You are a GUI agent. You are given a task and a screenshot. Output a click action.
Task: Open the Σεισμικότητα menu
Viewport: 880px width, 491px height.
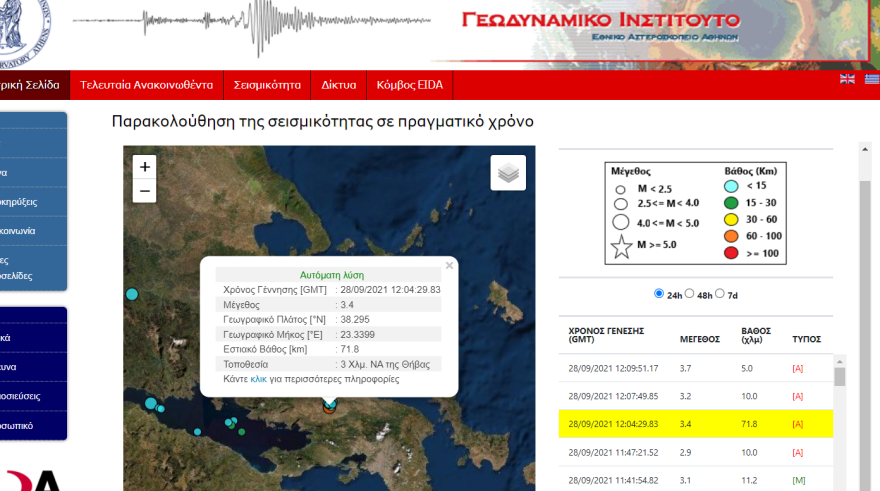click(x=267, y=85)
